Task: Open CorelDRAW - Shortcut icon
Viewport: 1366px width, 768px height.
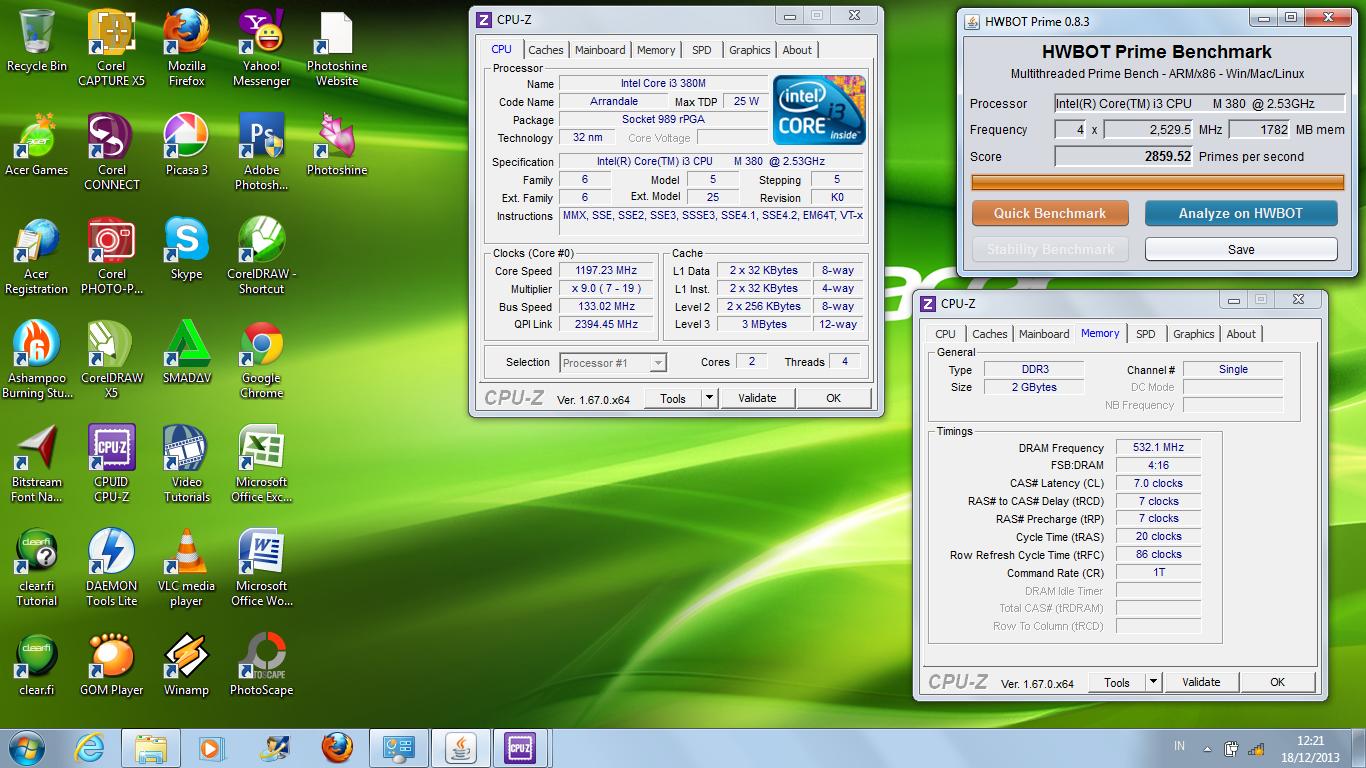Action: 262,255
